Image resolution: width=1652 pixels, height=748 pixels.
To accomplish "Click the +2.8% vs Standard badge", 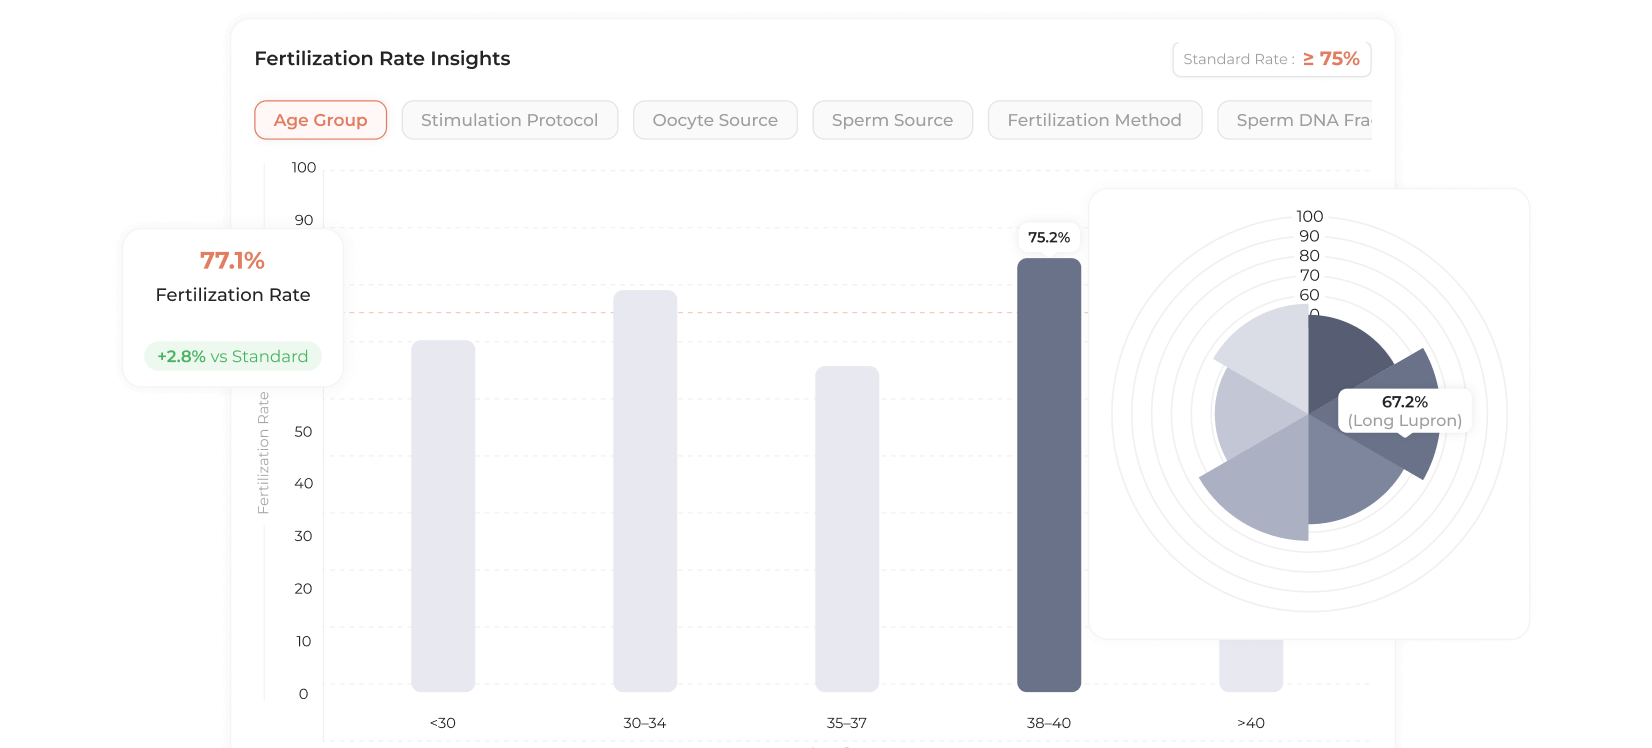I will [232, 356].
